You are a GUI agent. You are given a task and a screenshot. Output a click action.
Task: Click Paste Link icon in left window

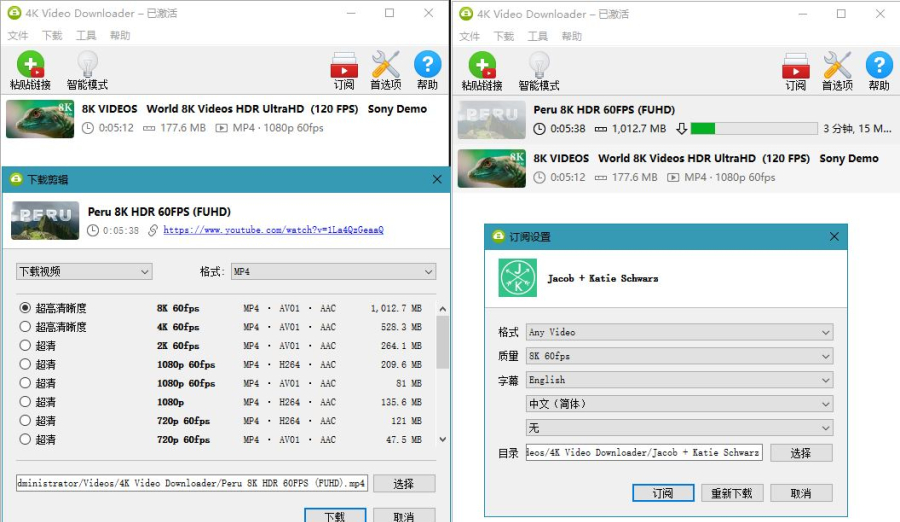(x=30, y=67)
